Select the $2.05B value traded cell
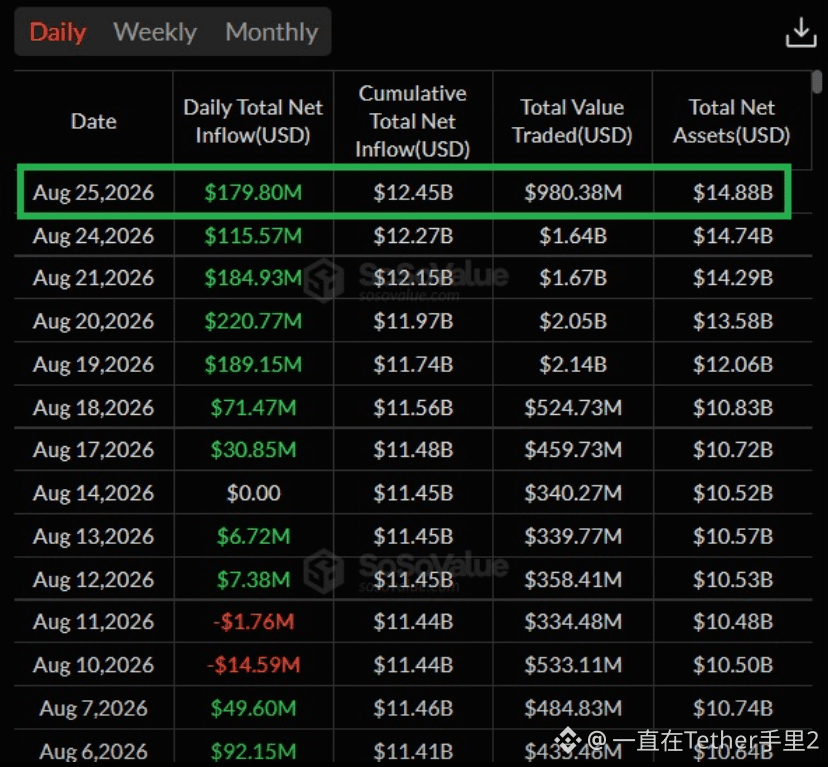The width and height of the screenshot is (828, 767). pyautogui.click(x=573, y=321)
